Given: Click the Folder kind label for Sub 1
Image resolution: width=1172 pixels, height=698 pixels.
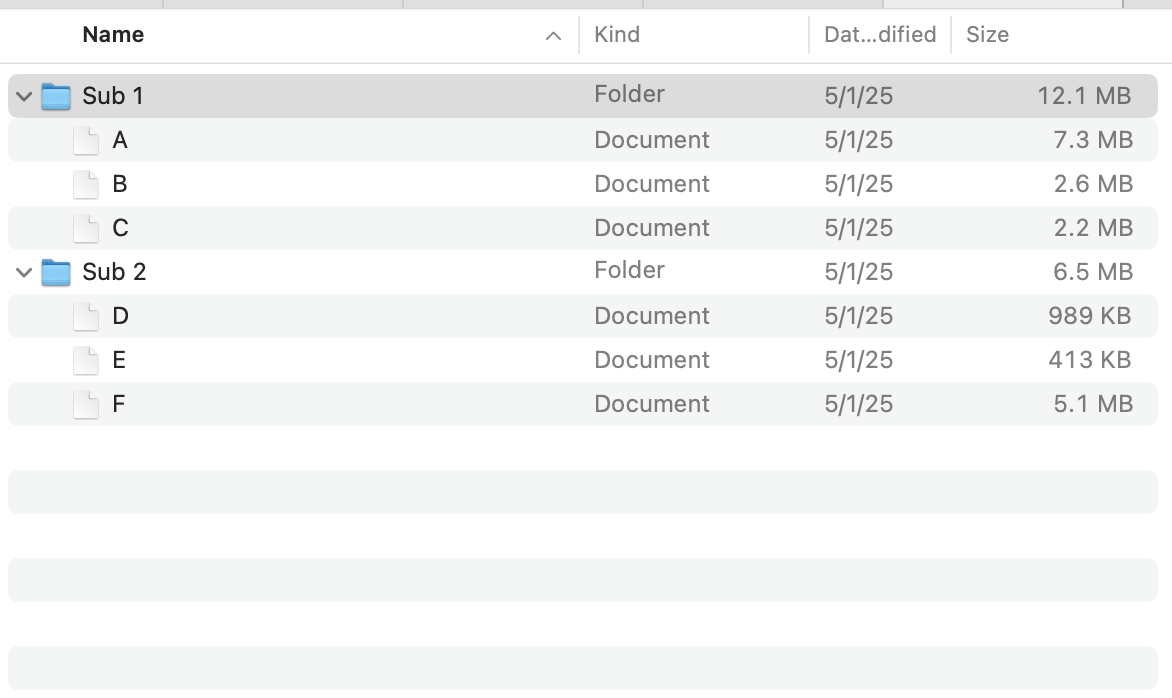Looking at the screenshot, I should tap(629, 95).
